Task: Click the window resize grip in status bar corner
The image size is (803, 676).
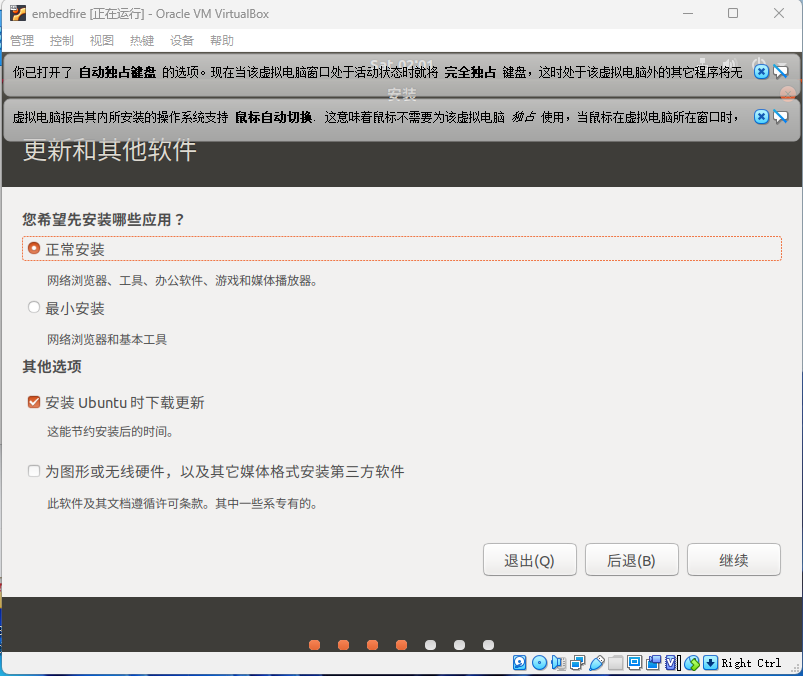Action: pos(795,668)
